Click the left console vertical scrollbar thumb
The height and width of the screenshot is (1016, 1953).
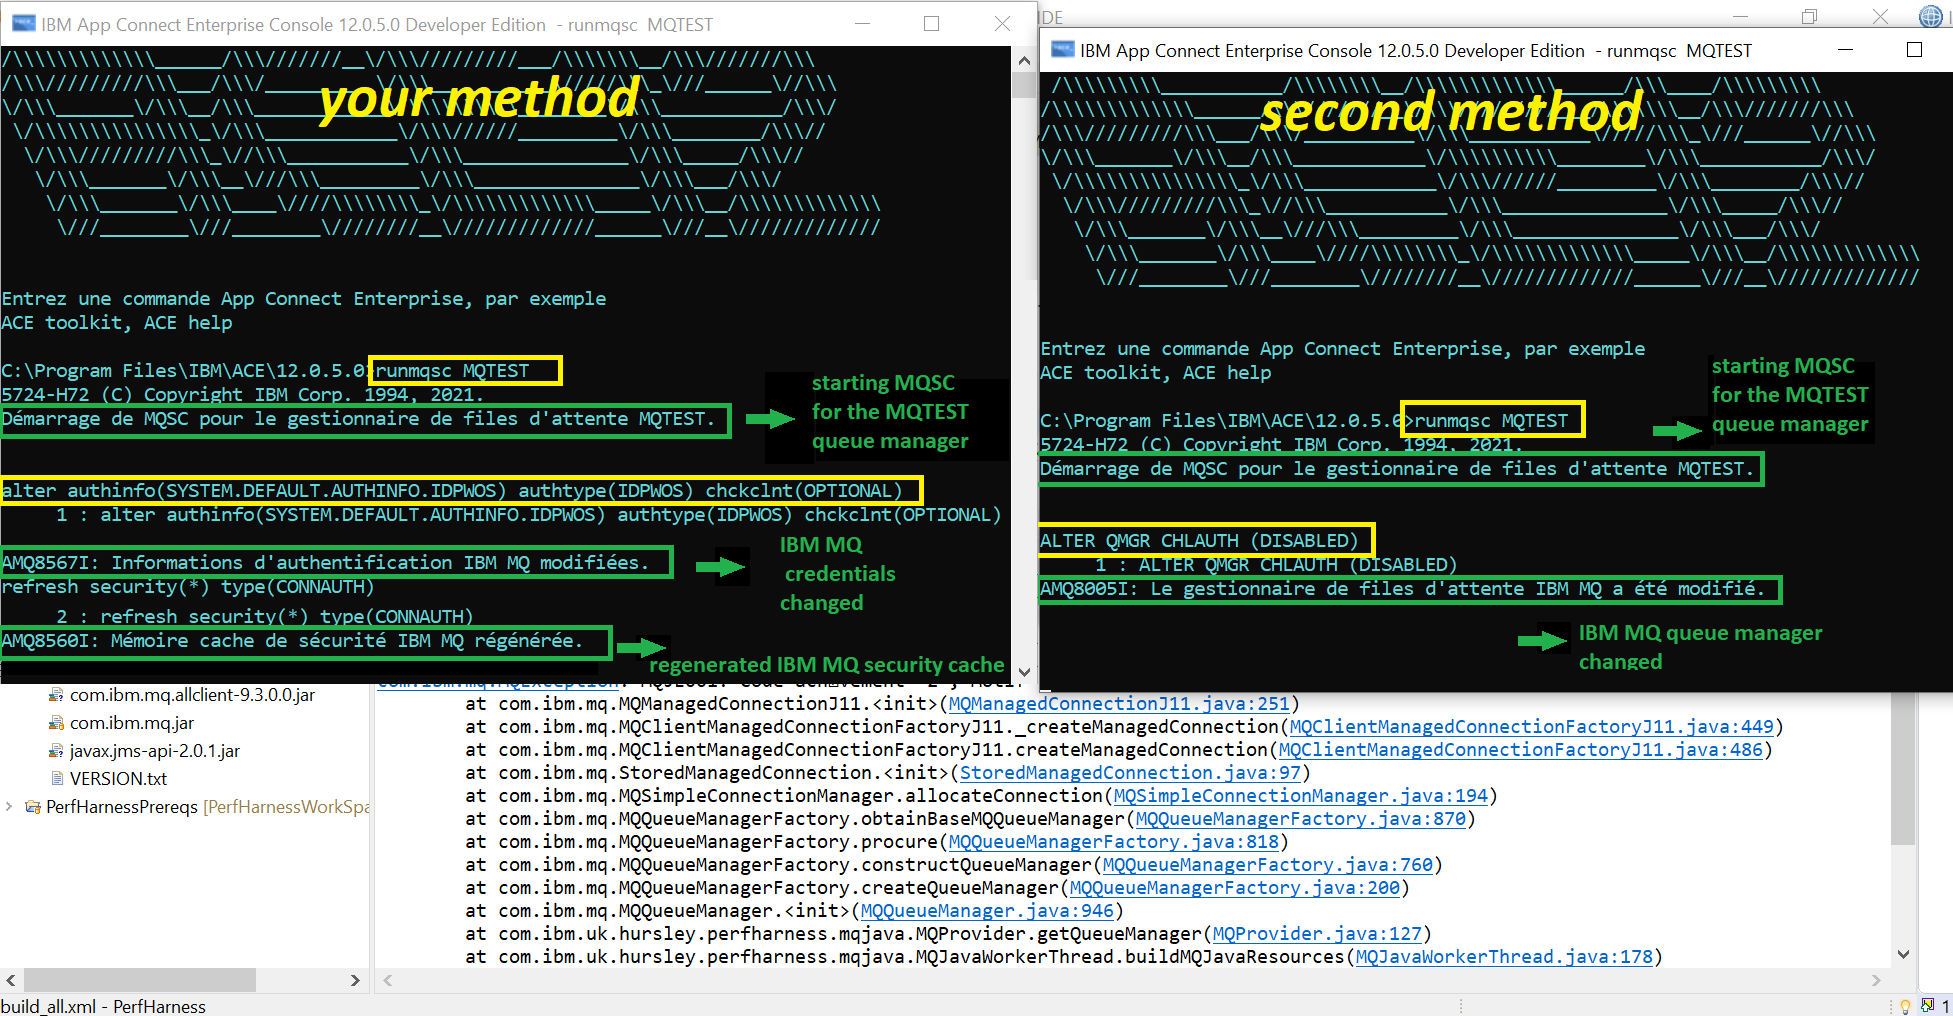pyautogui.click(x=1024, y=84)
